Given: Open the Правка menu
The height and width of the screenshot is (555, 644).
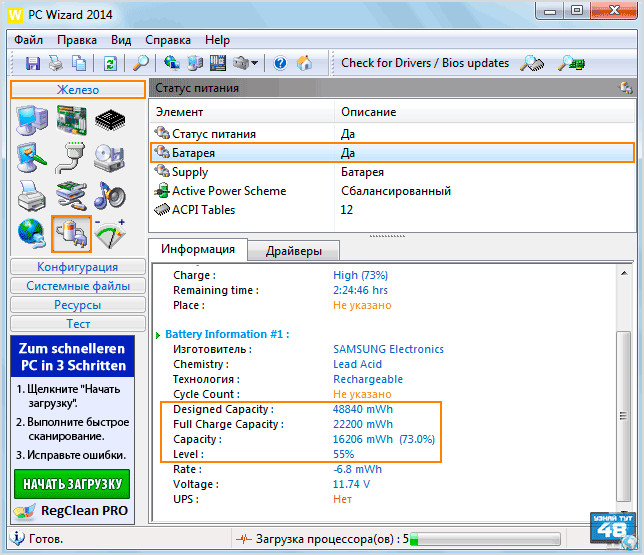Looking at the screenshot, I should 77,40.
